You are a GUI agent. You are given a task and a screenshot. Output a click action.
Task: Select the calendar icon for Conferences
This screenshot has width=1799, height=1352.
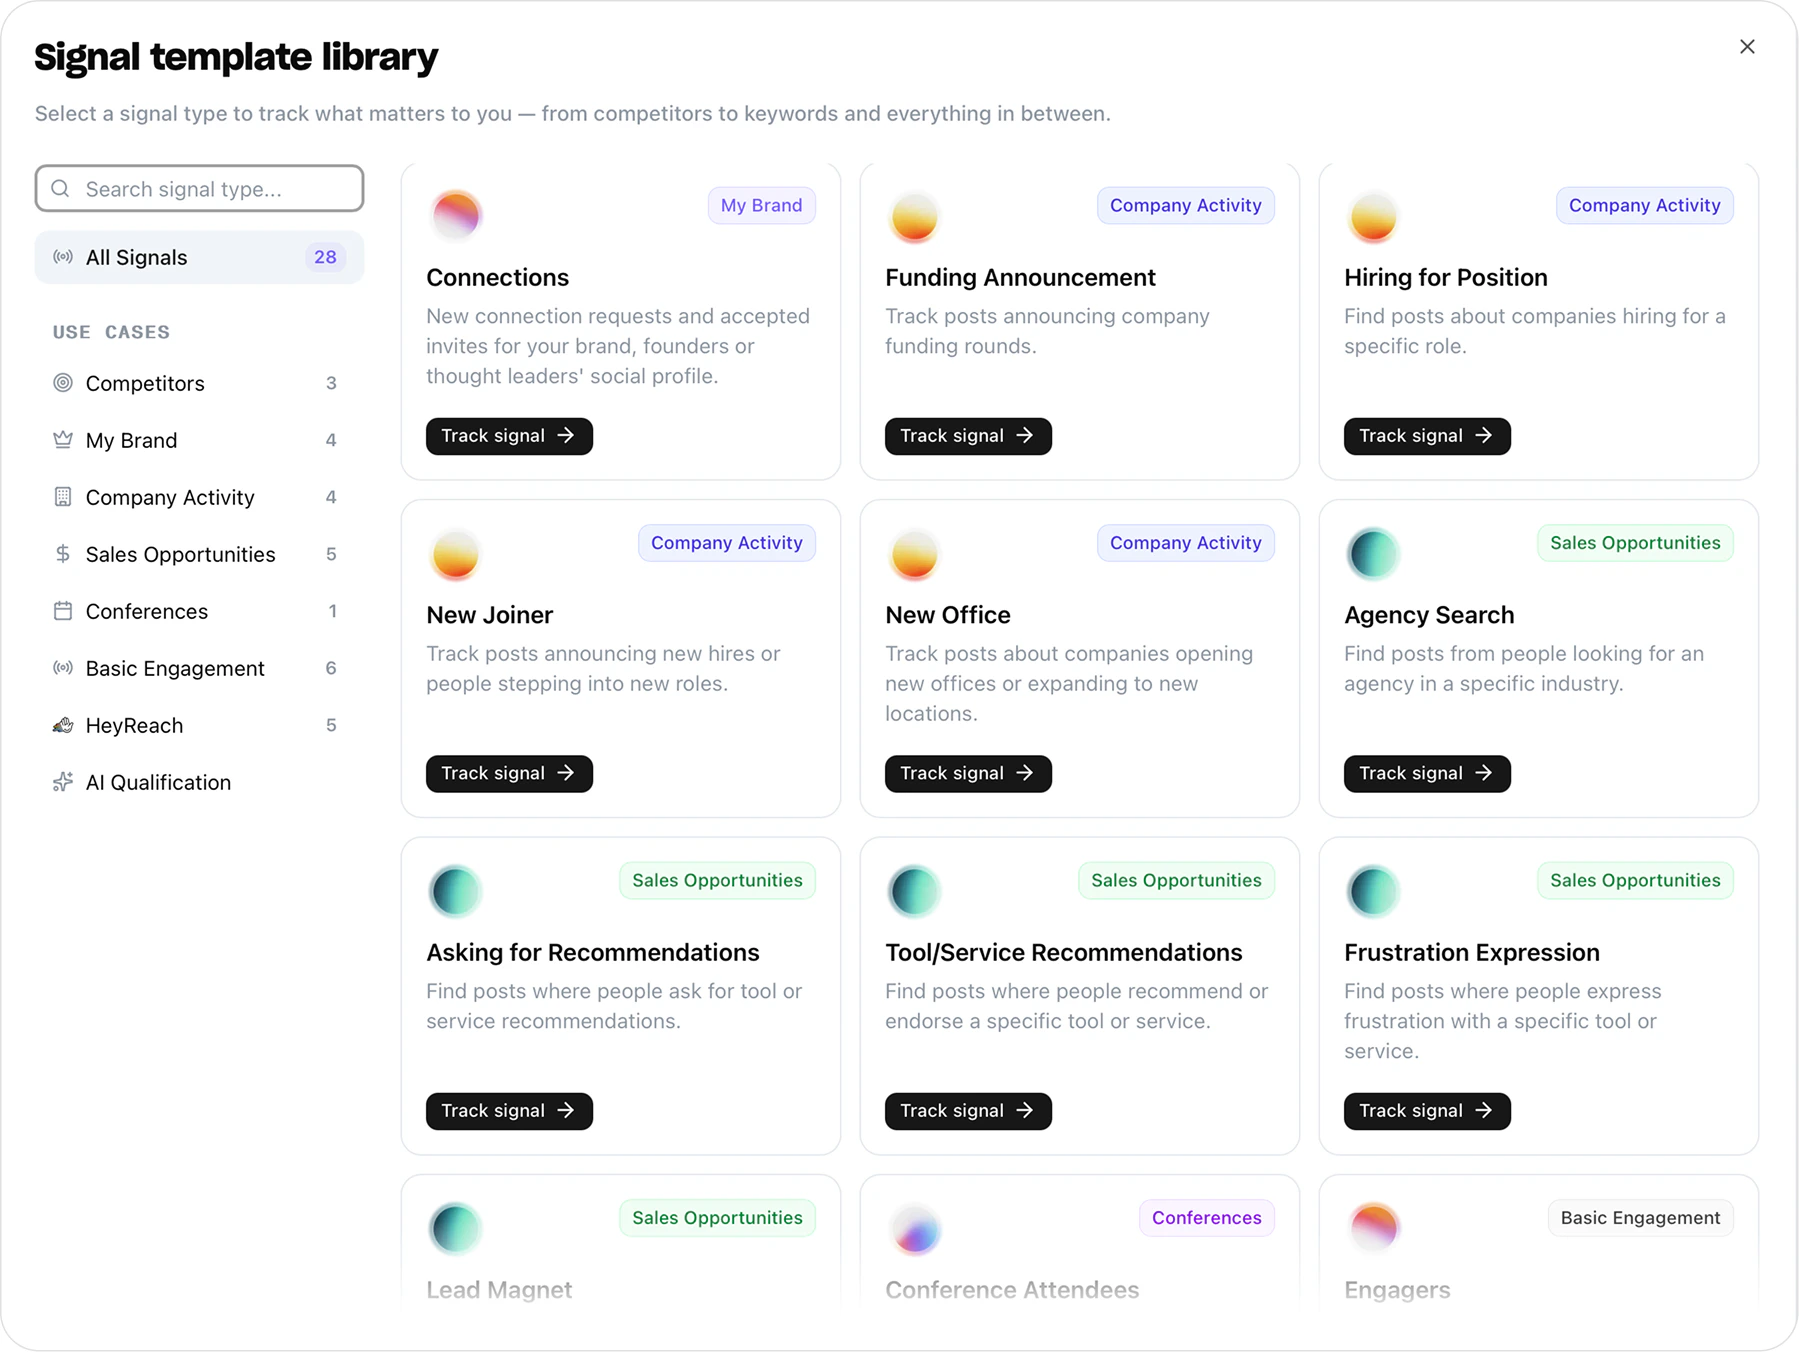tap(63, 611)
